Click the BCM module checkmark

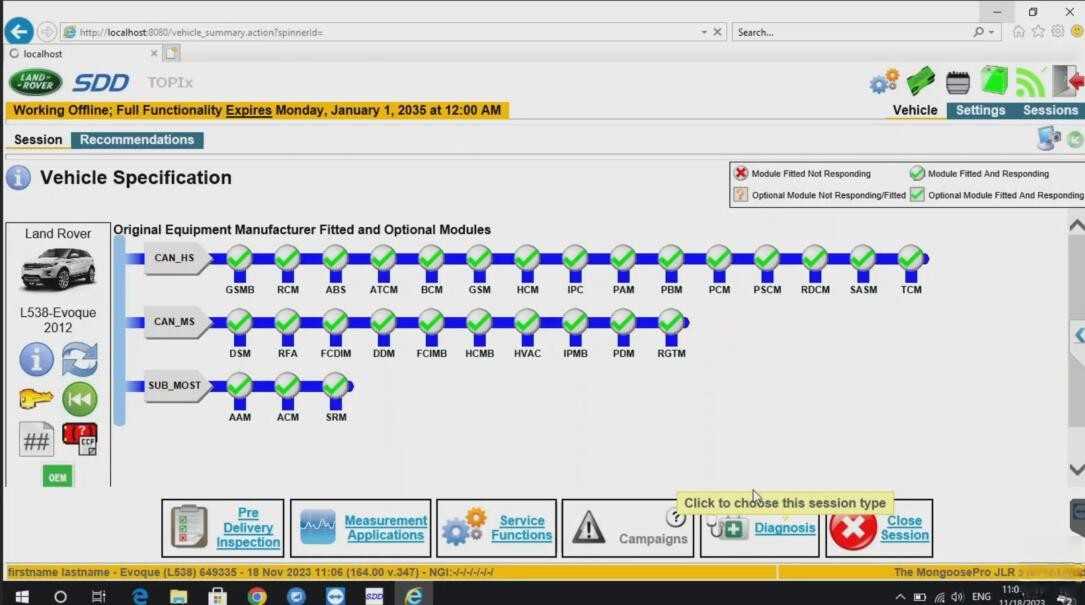[x=431, y=259]
